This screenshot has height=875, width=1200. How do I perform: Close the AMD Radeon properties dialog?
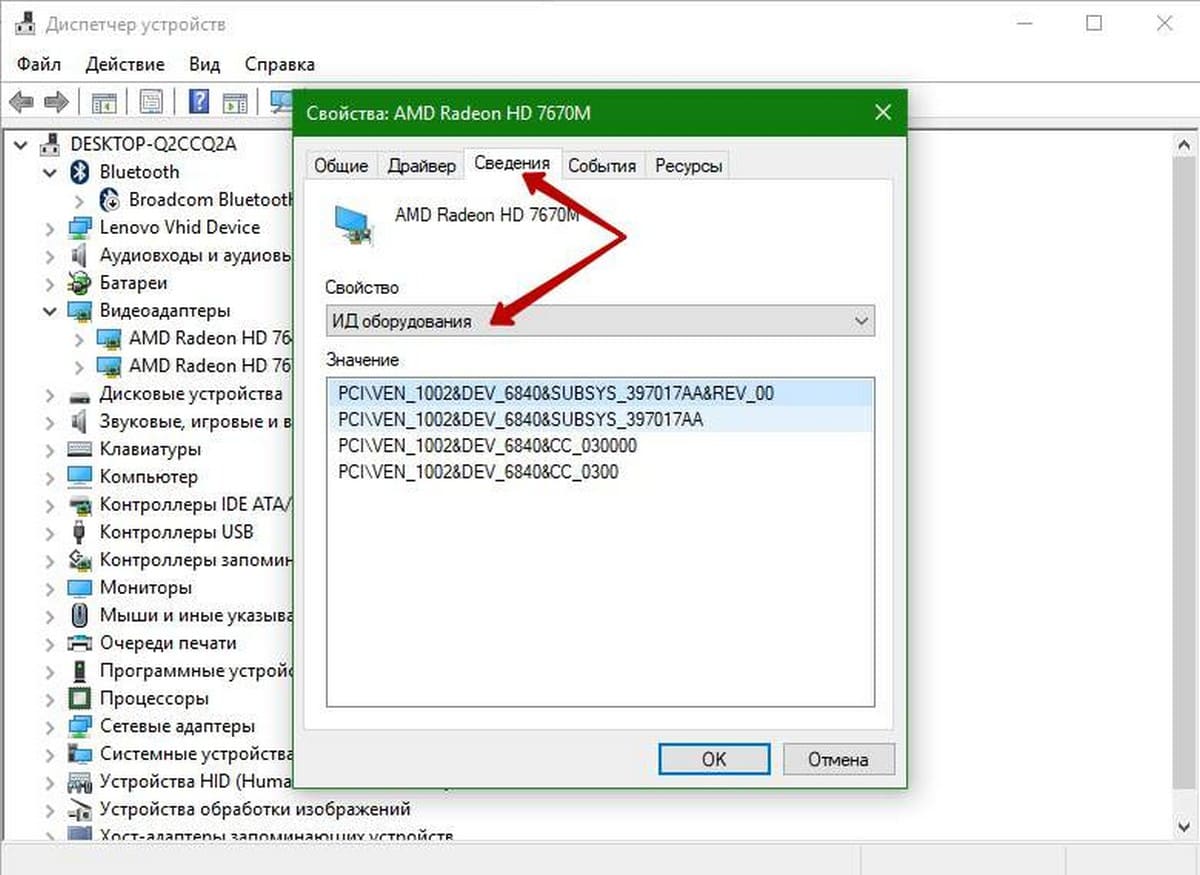(x=882, y=113)
